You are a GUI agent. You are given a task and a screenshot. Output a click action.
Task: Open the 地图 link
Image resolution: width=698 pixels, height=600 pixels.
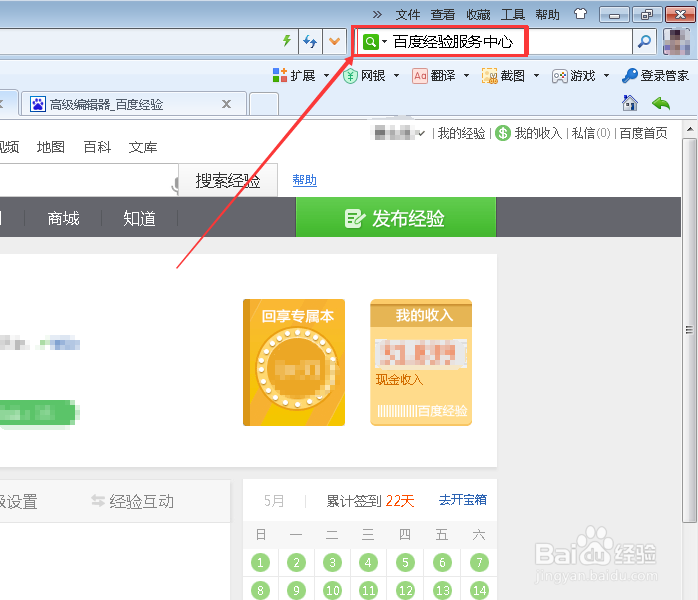click(51, 147)
